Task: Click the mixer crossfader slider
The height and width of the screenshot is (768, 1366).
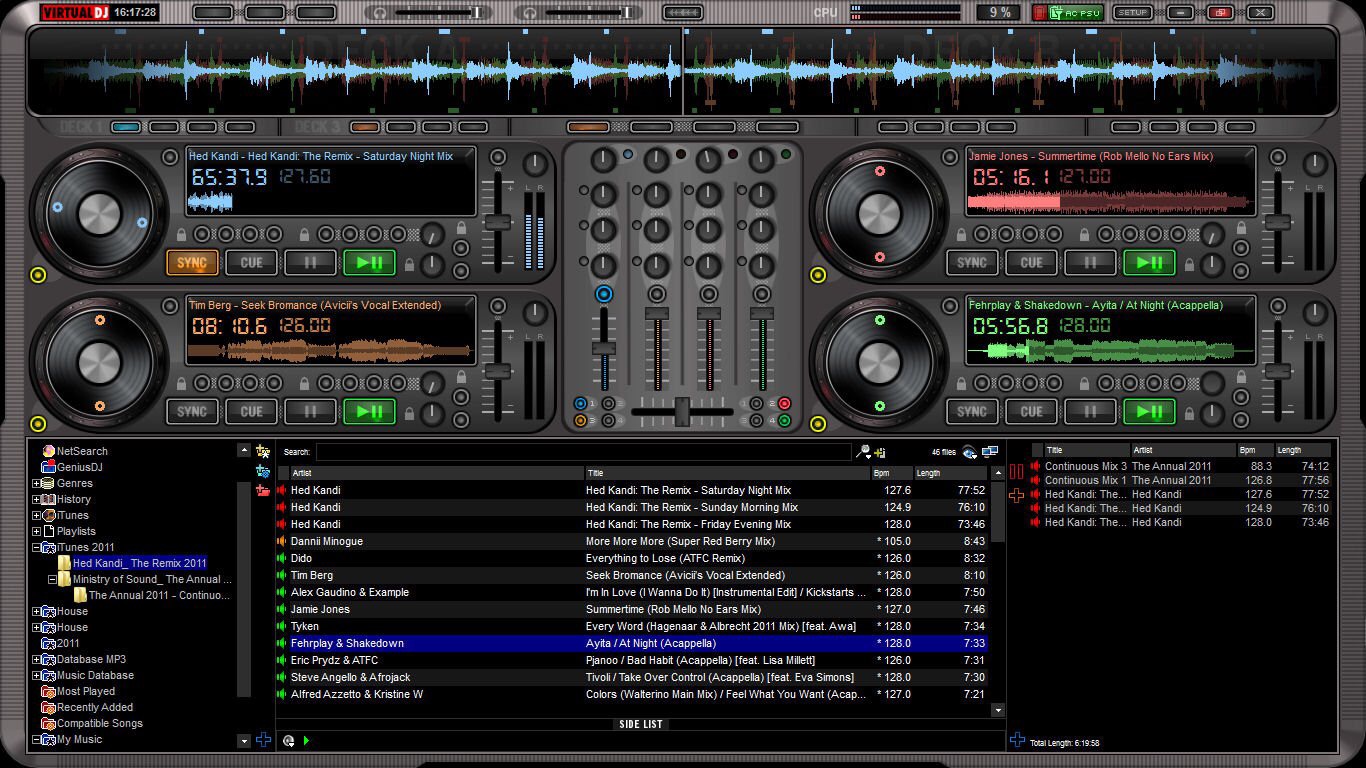Action: click(682, 411)
